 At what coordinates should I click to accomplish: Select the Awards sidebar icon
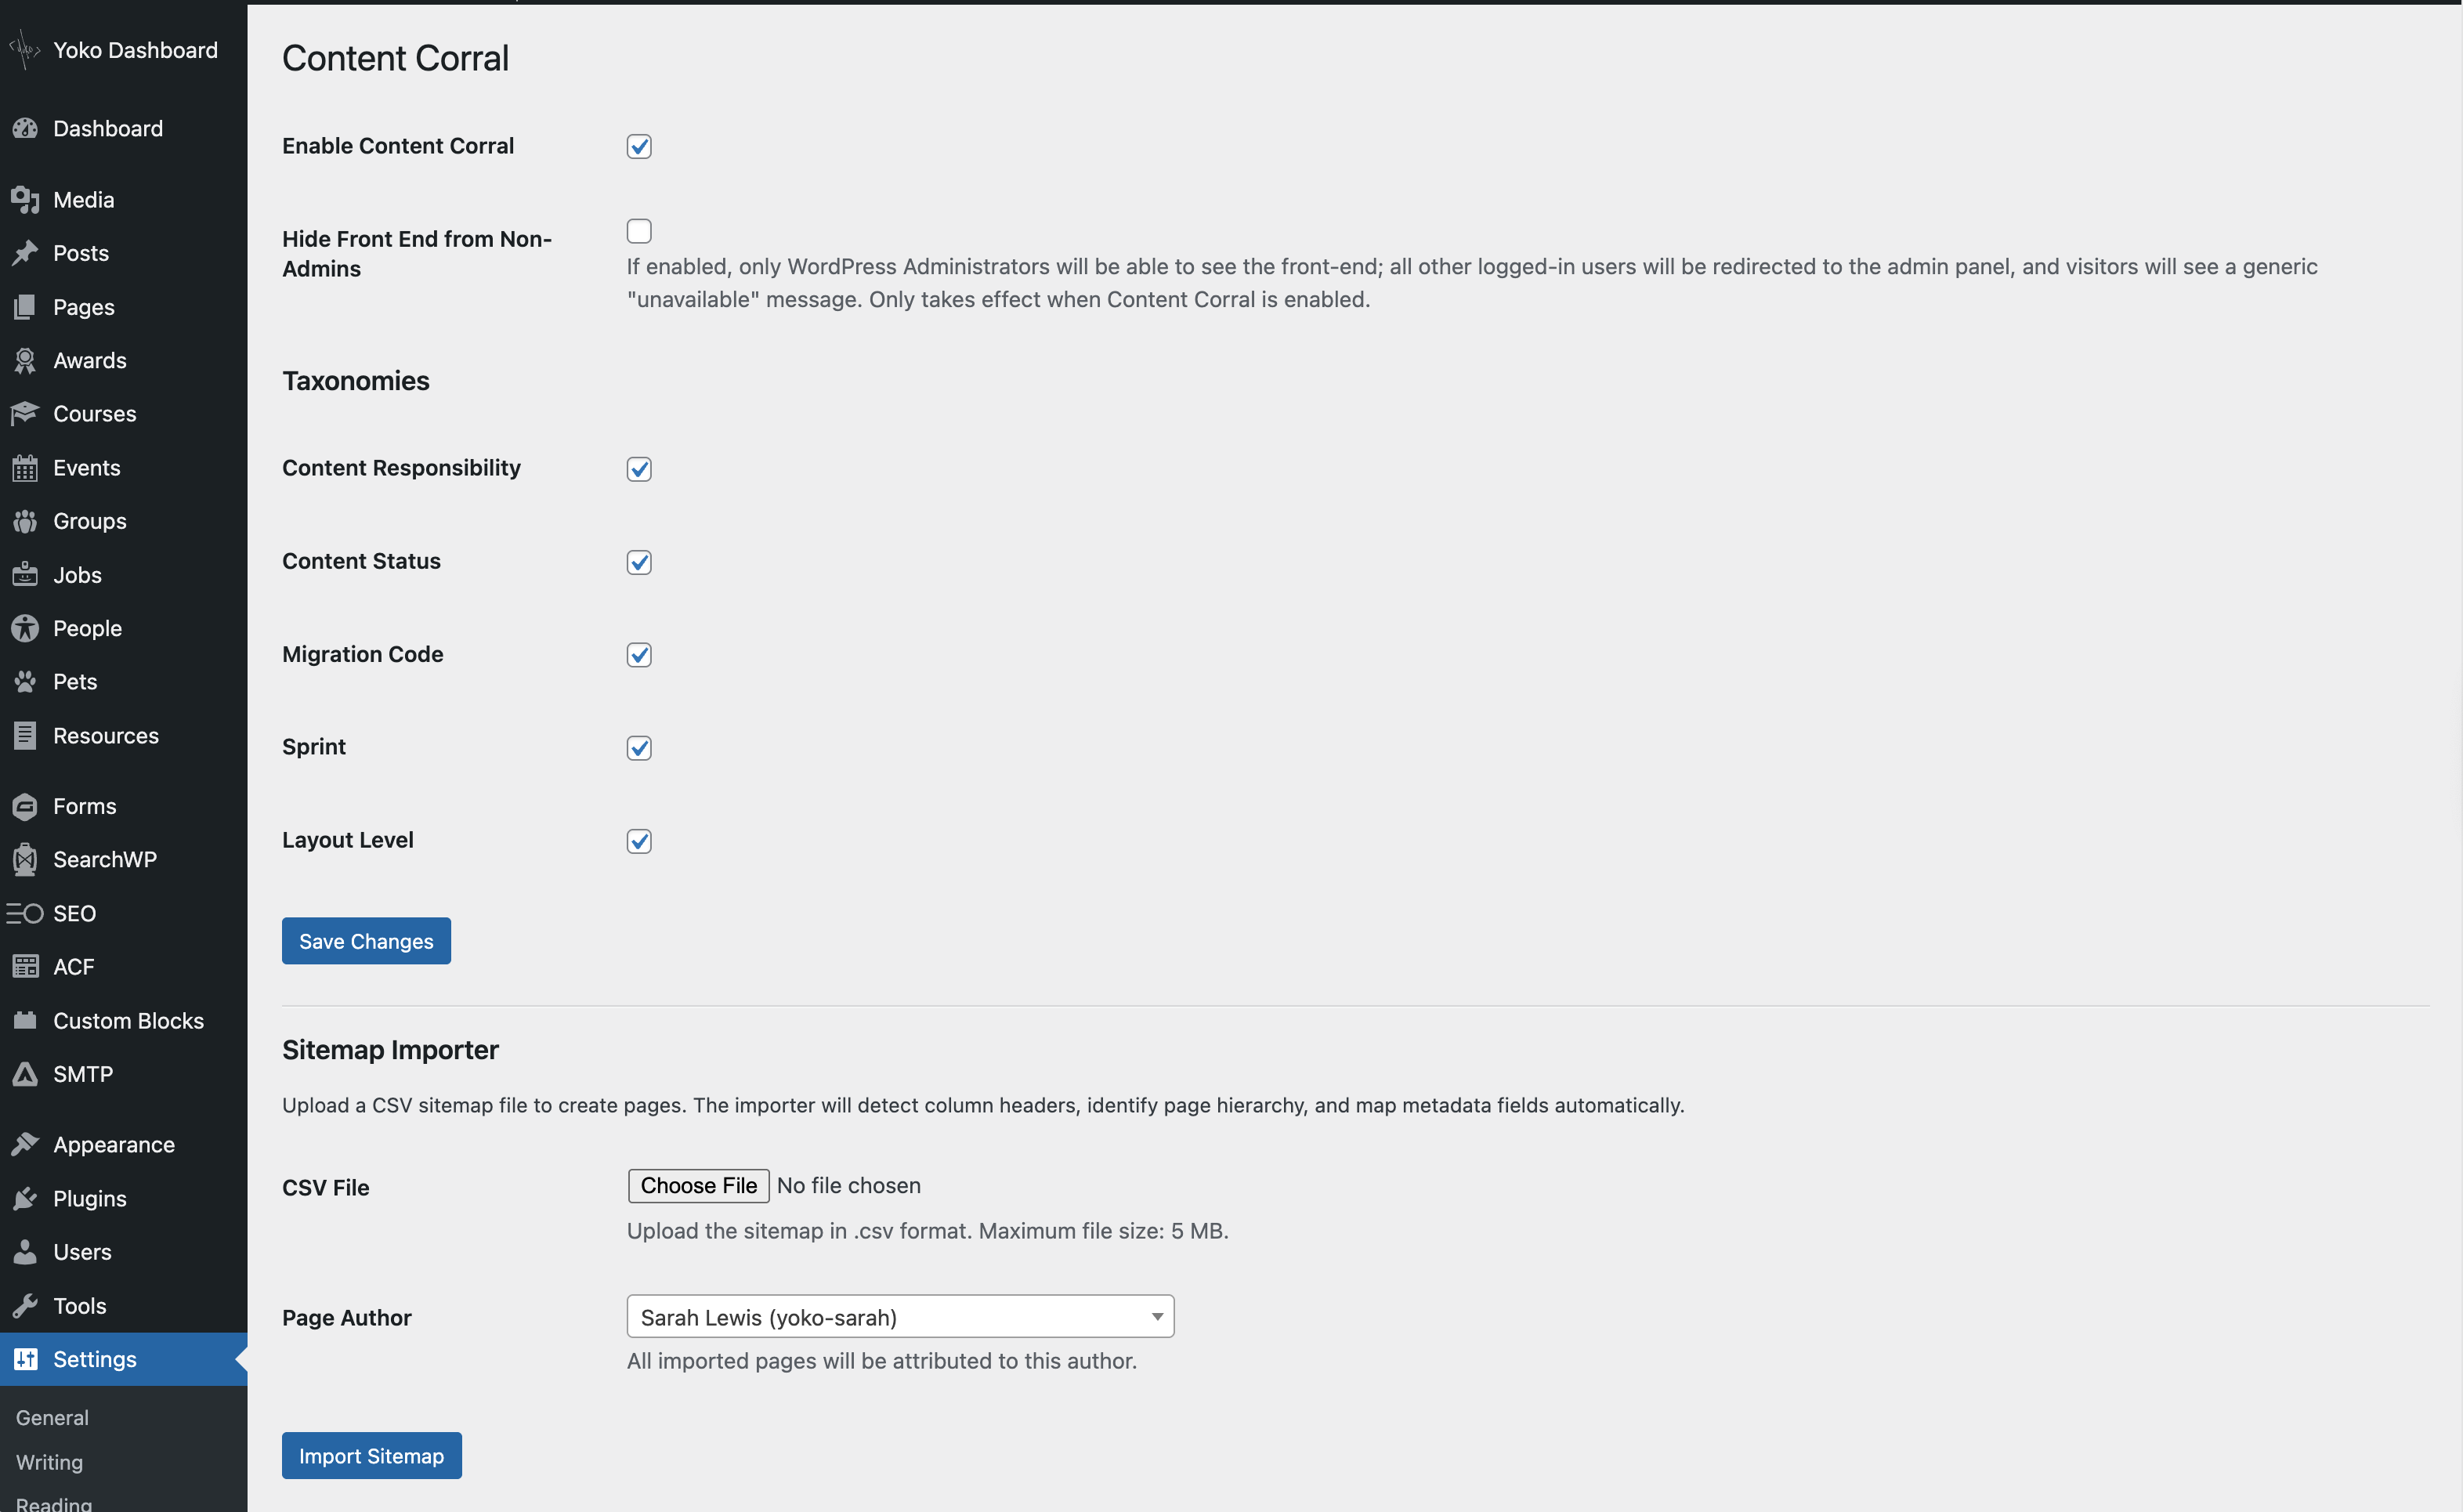(x=25, y=360)
